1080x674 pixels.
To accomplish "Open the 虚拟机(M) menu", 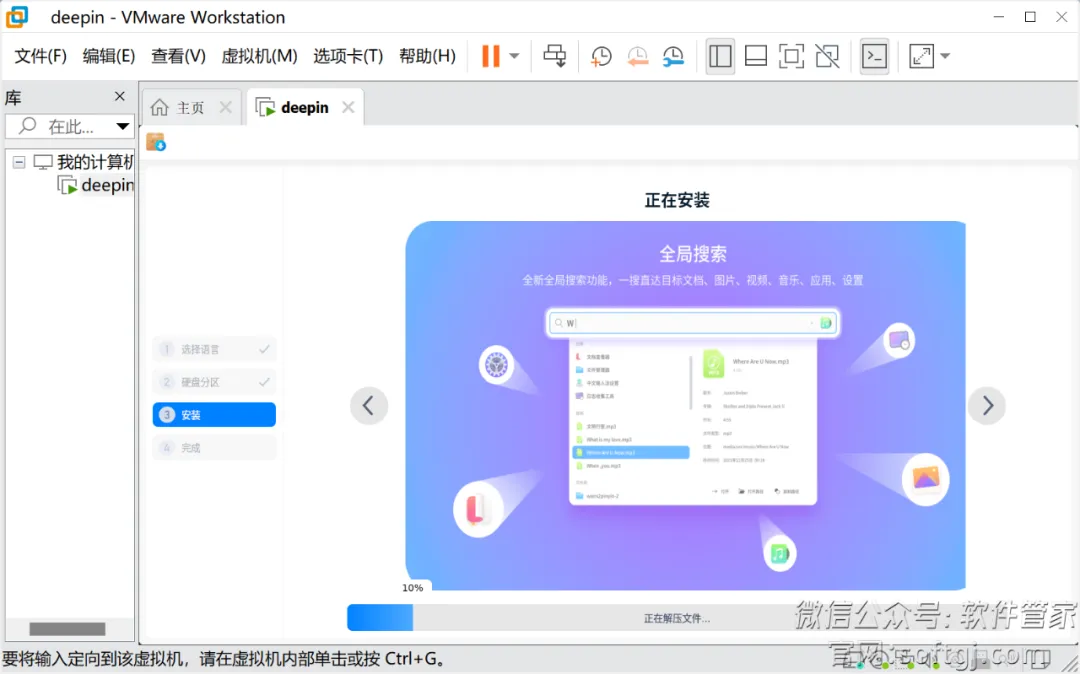I will click(259, 56).
